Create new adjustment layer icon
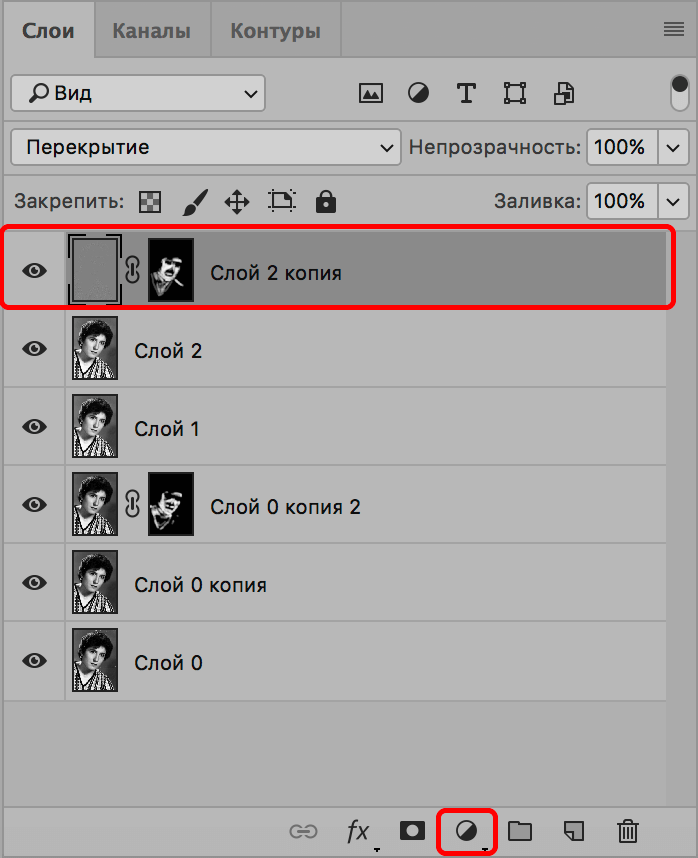Viewport: 698px width, 858px height. 466,830
